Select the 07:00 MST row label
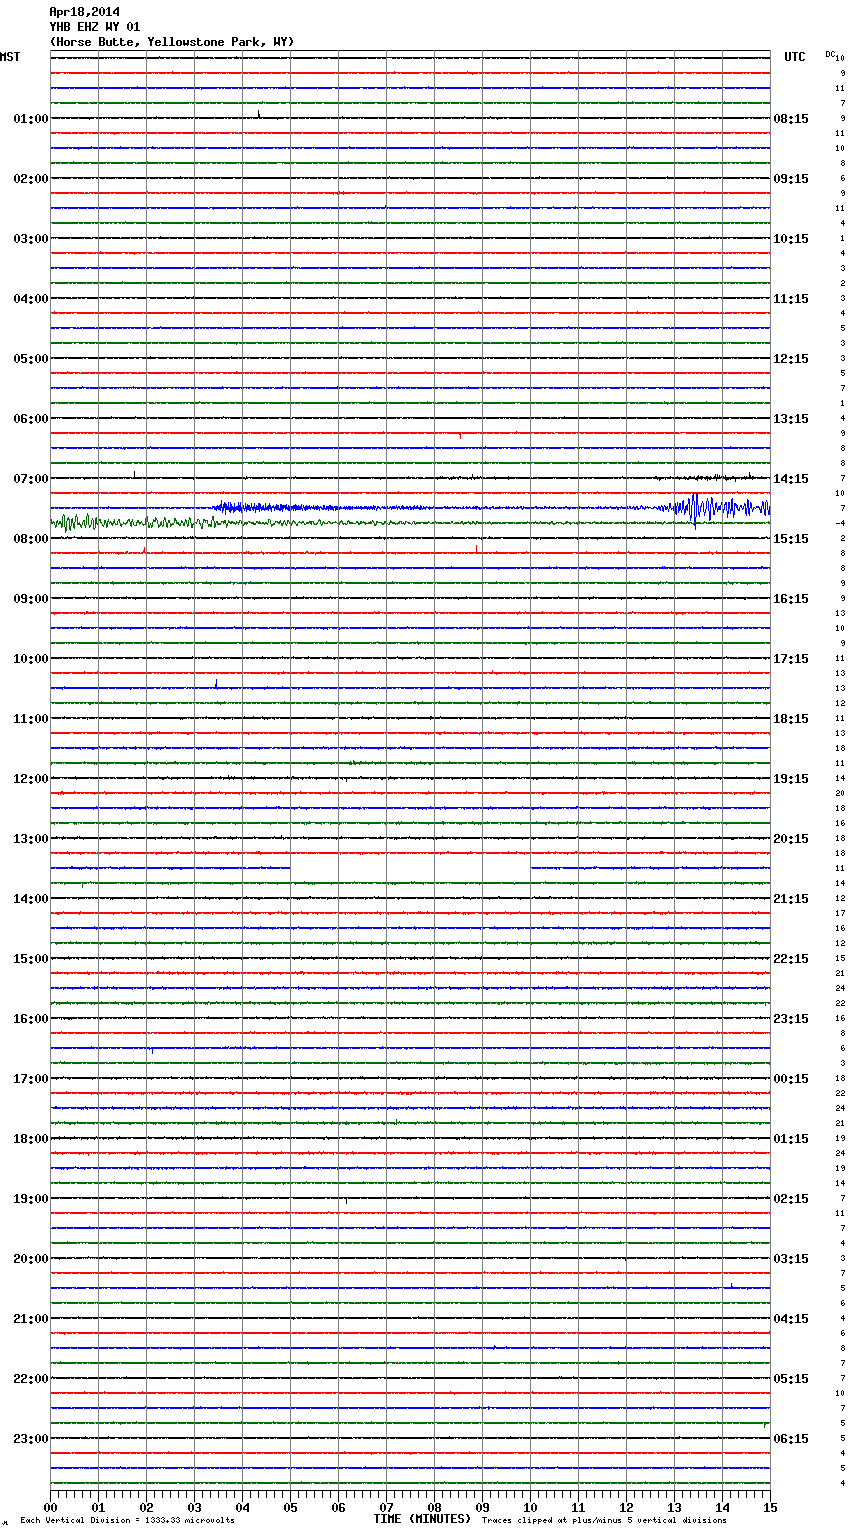 click(x=30, y=479)
